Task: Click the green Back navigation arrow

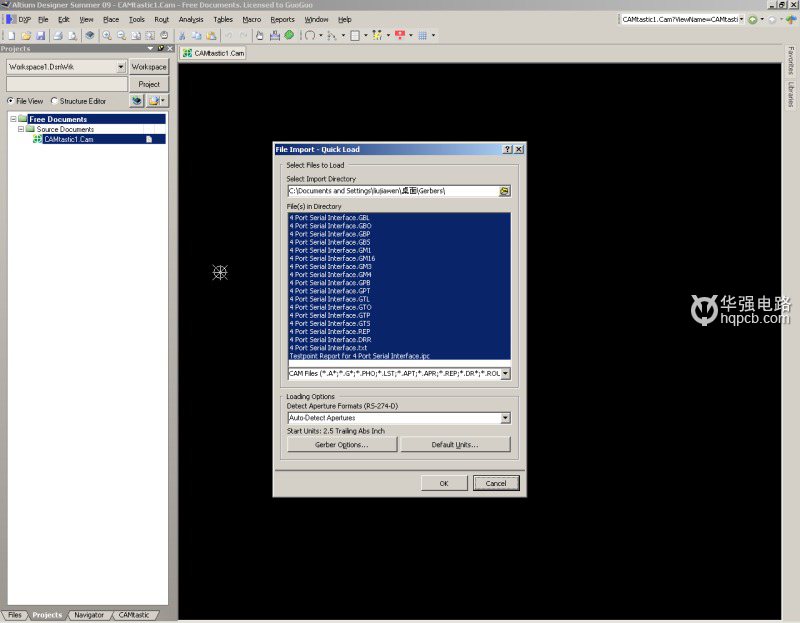Action: tap(753, 19)
